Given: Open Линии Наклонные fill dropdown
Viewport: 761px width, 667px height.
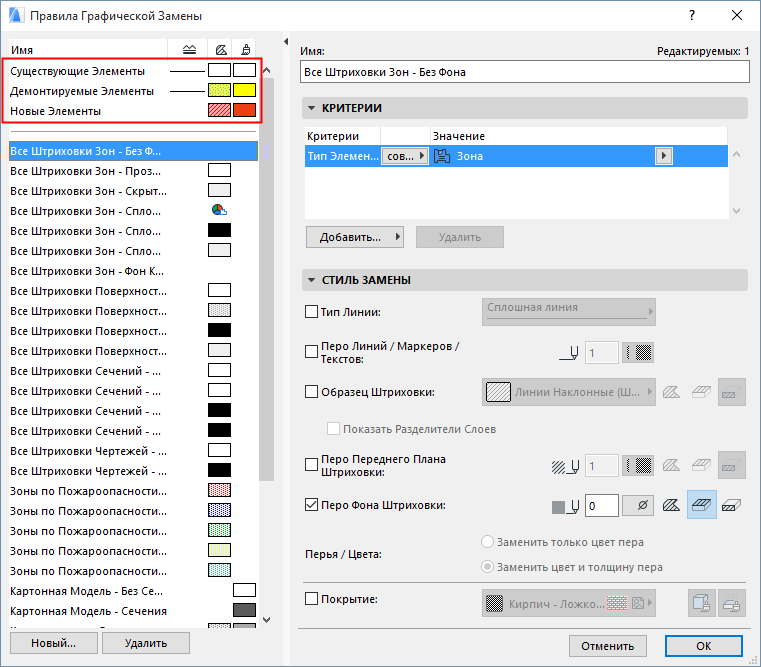Looking at the screenshot, I should point(568,392).
